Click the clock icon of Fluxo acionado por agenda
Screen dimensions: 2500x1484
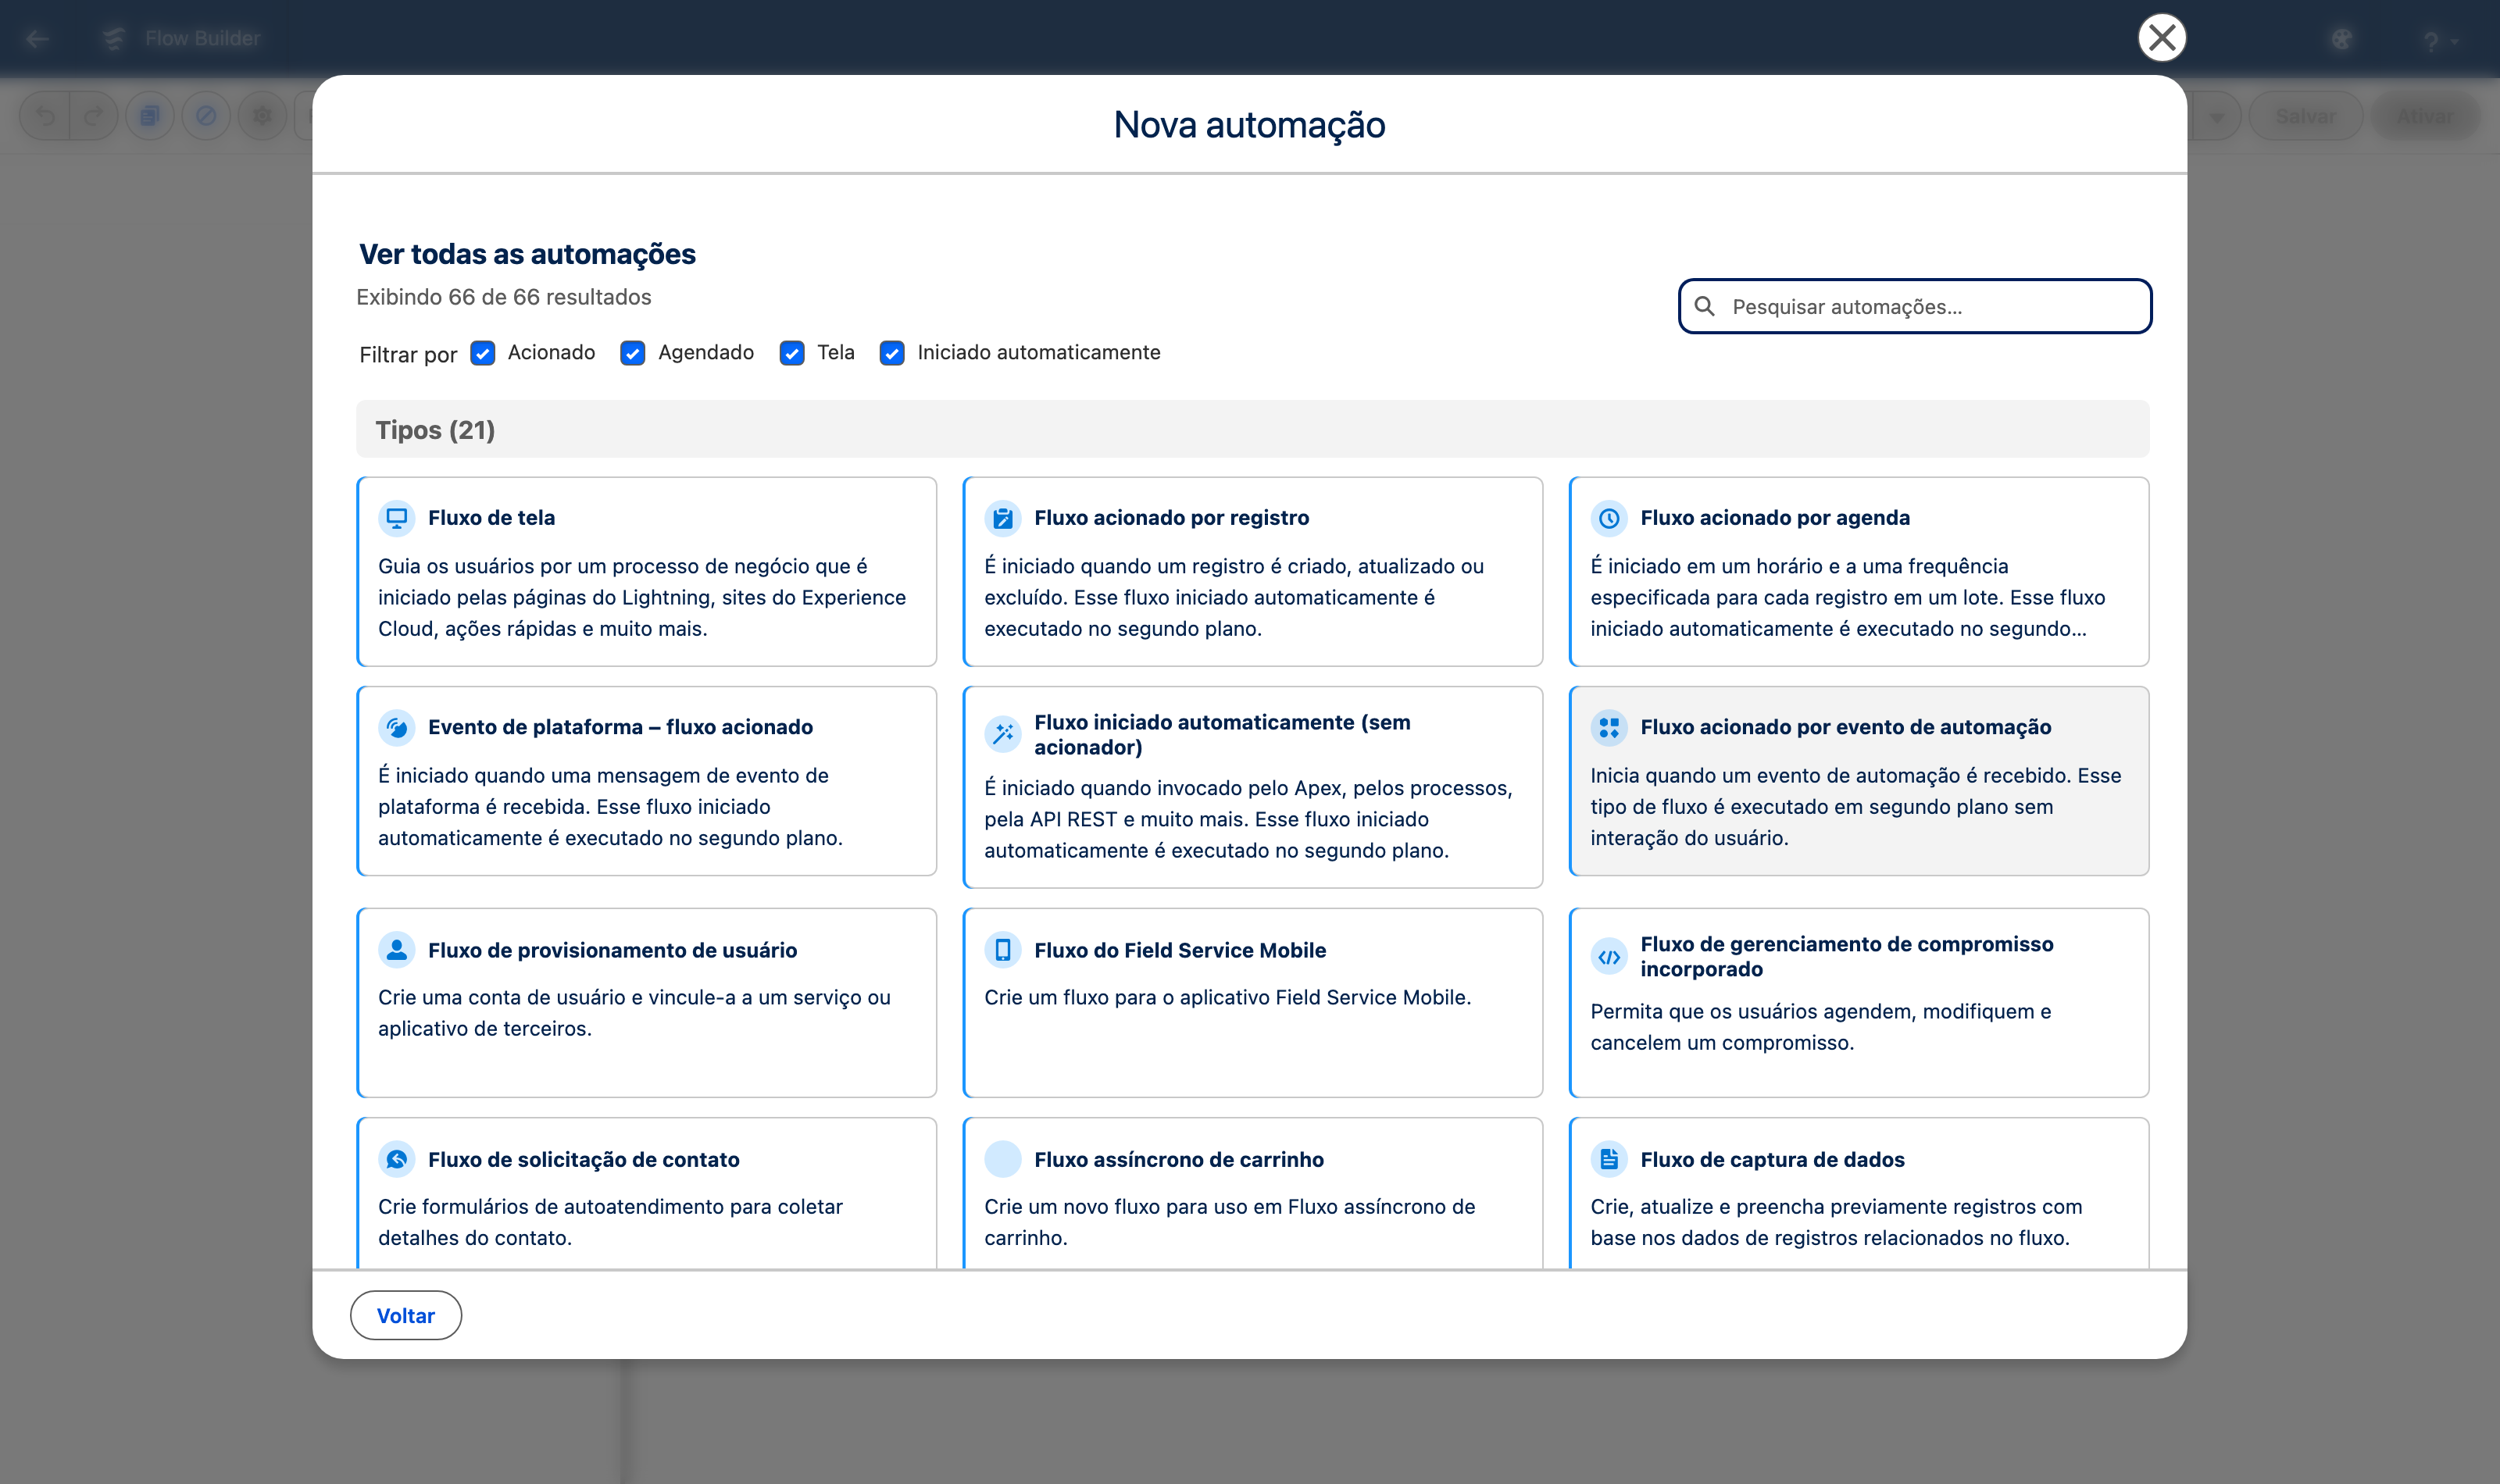pyautogui.click(x=1609, y=518)
